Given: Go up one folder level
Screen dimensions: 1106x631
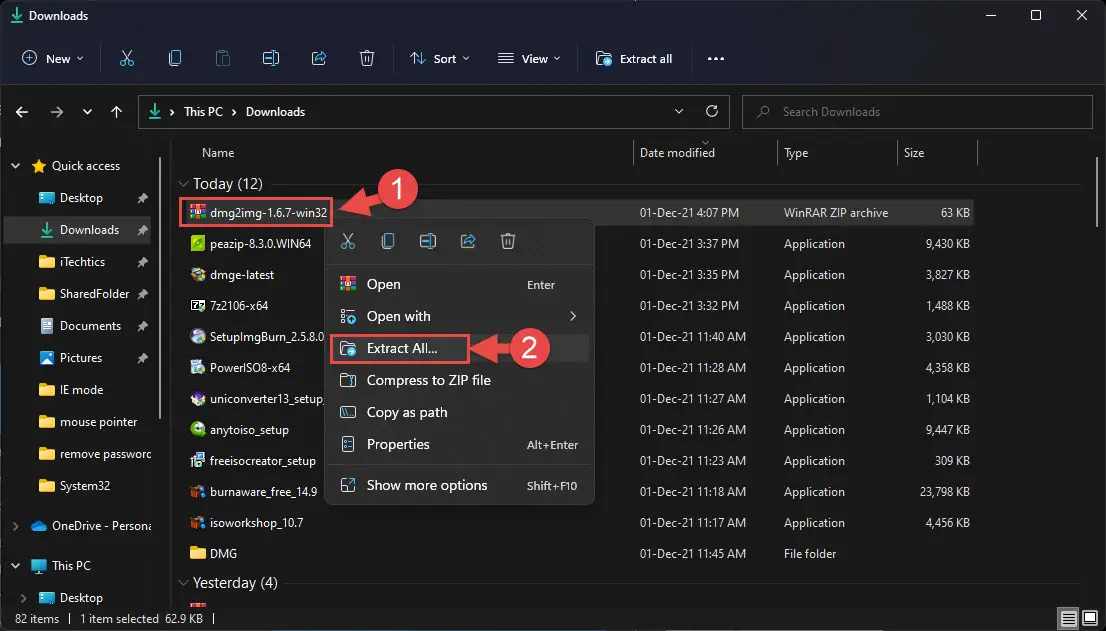Looking at the screenshot, I should (116, 112).
